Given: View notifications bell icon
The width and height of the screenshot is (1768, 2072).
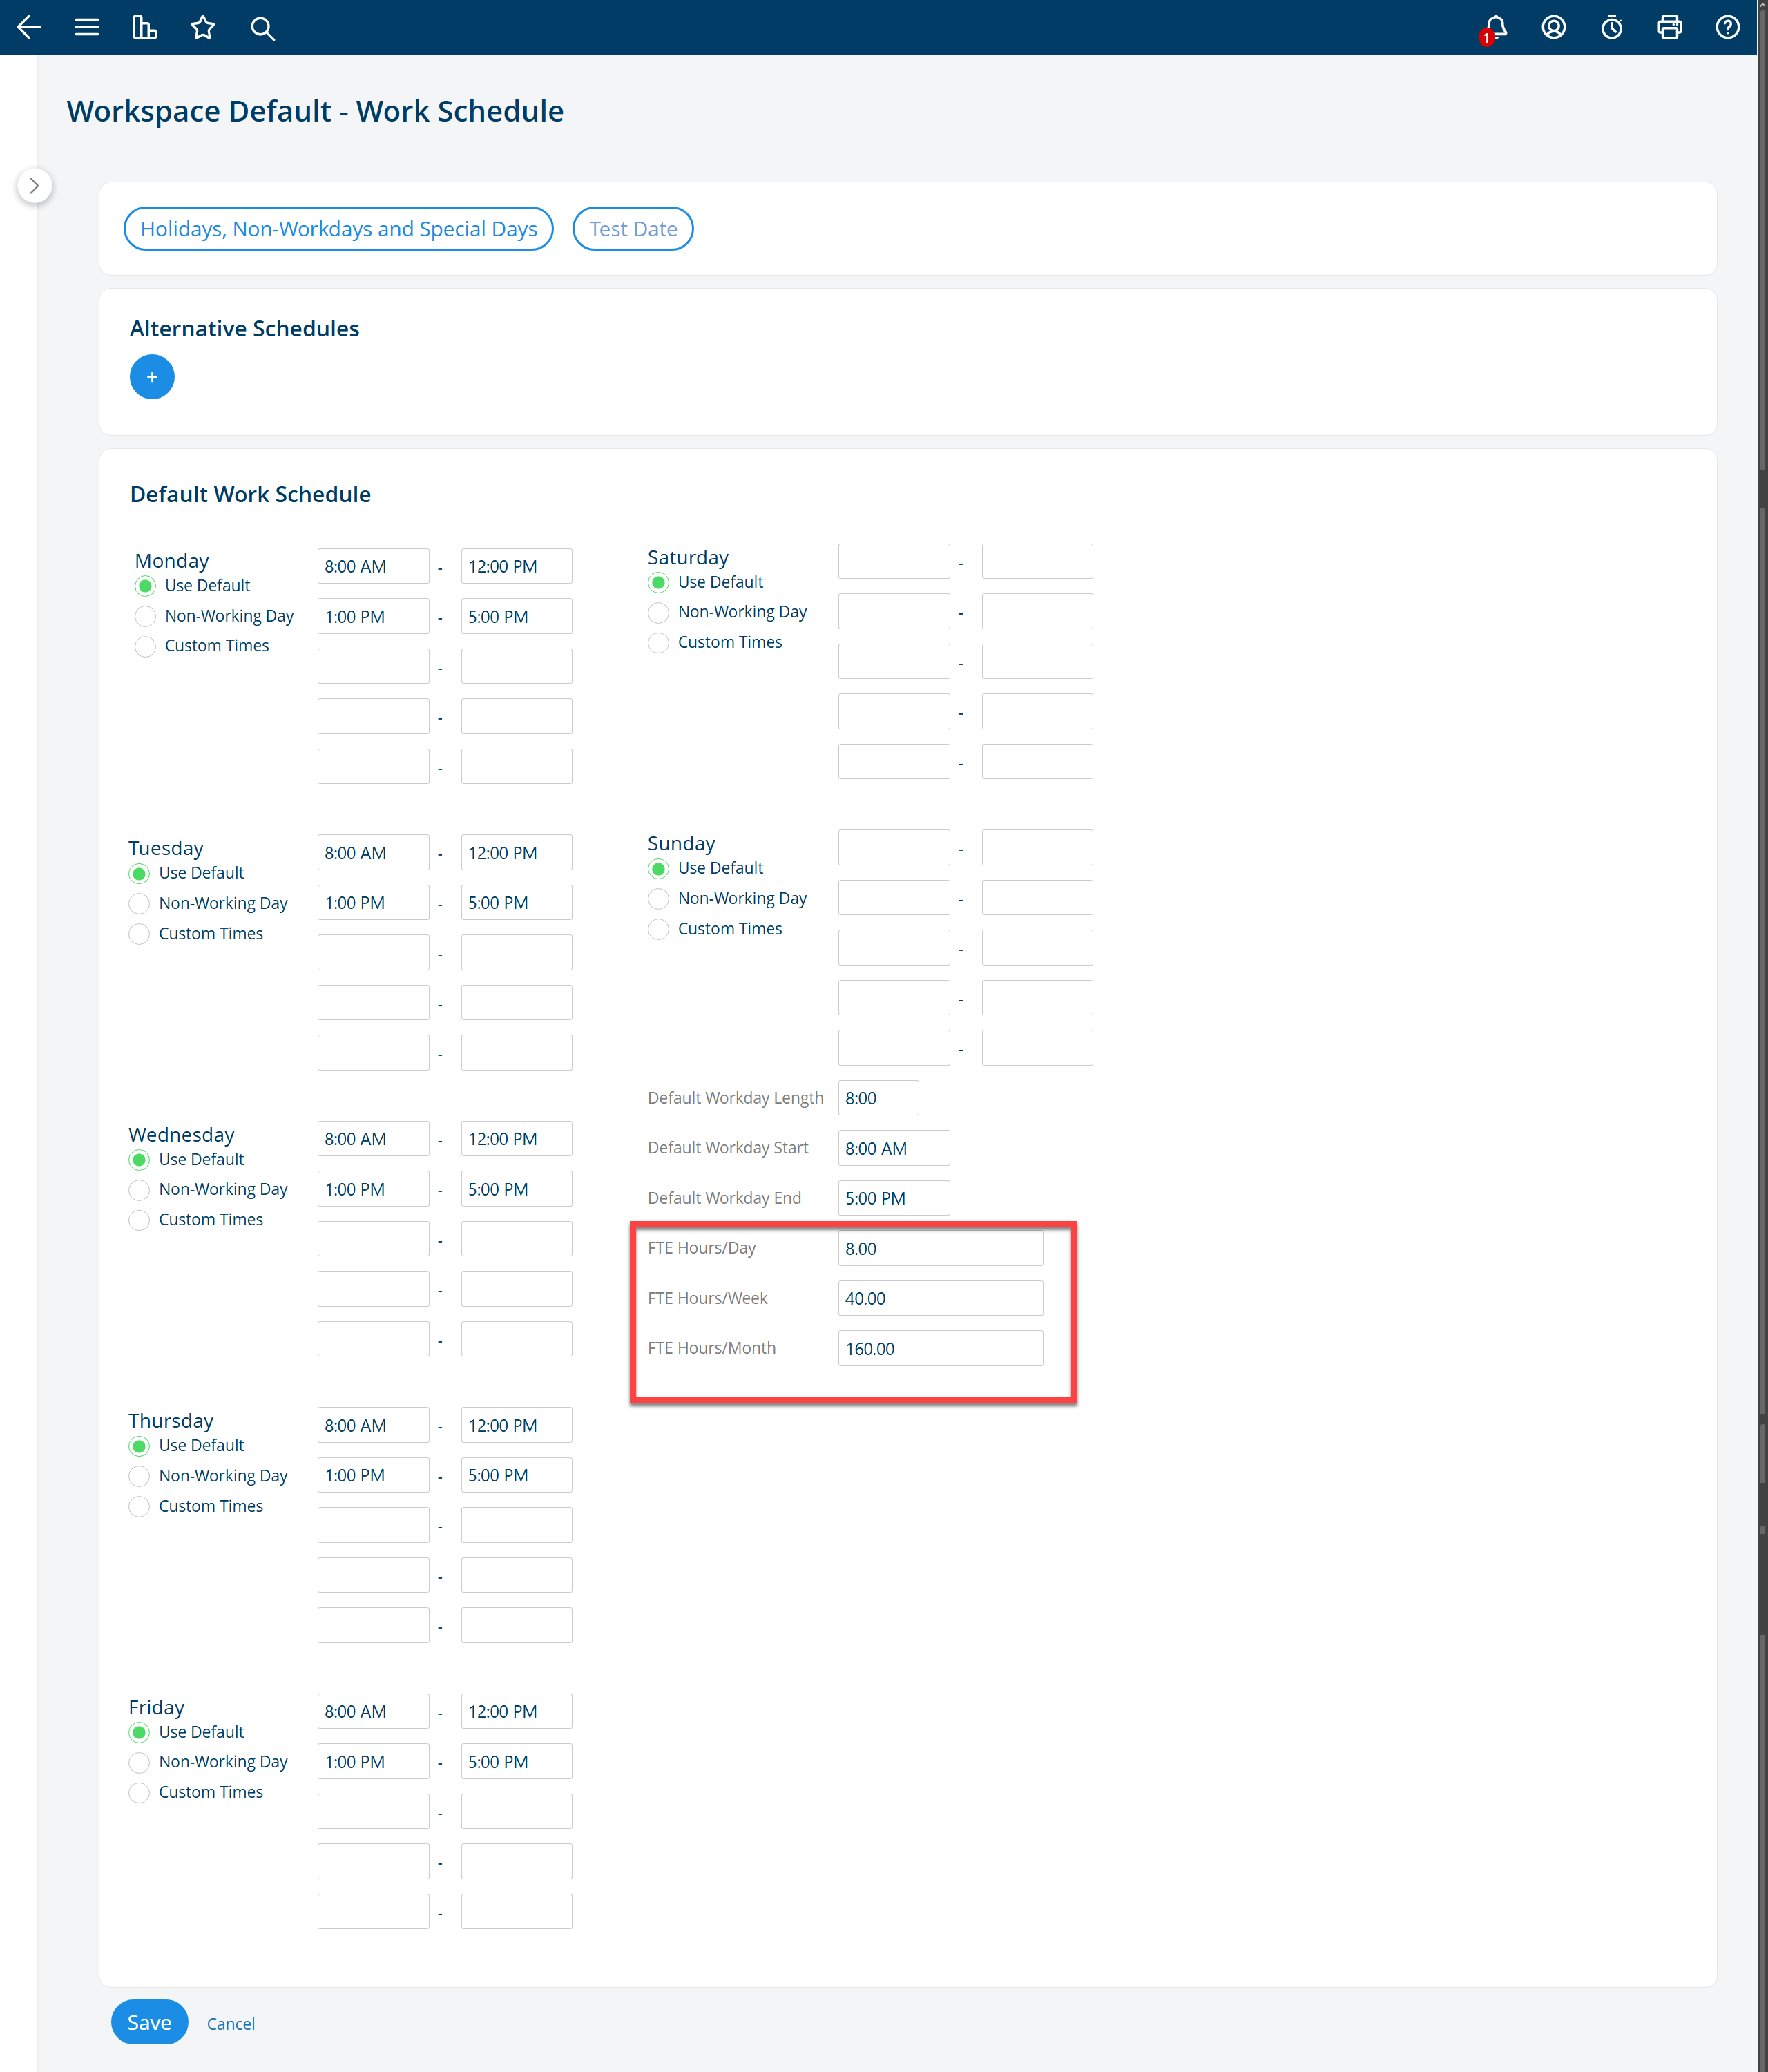Looking at the screenshot, I should [1495, 28].
